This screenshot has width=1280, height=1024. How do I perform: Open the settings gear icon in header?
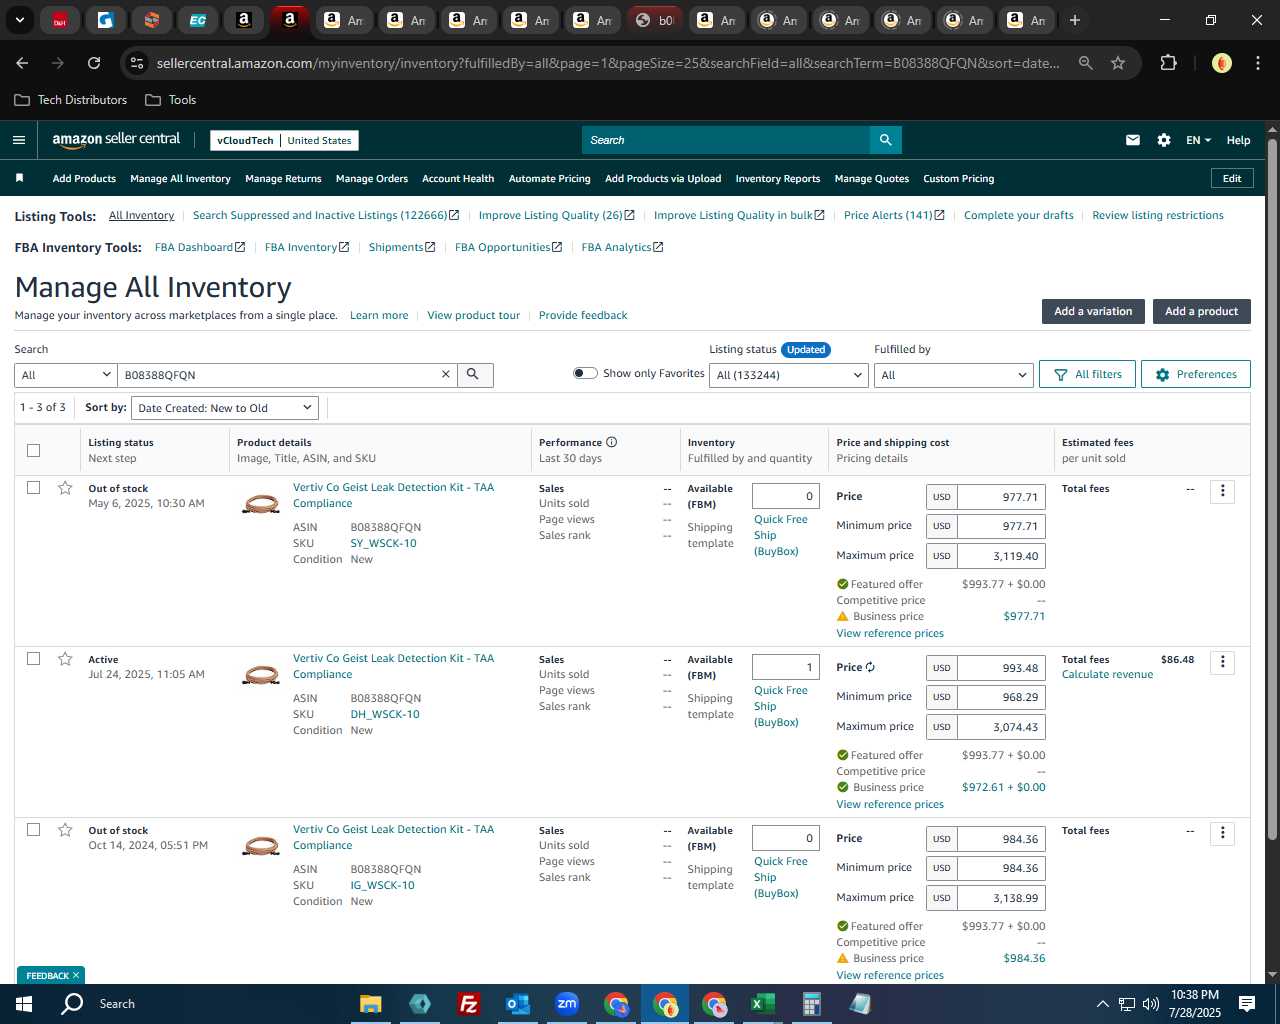[x=1164, y=140]
